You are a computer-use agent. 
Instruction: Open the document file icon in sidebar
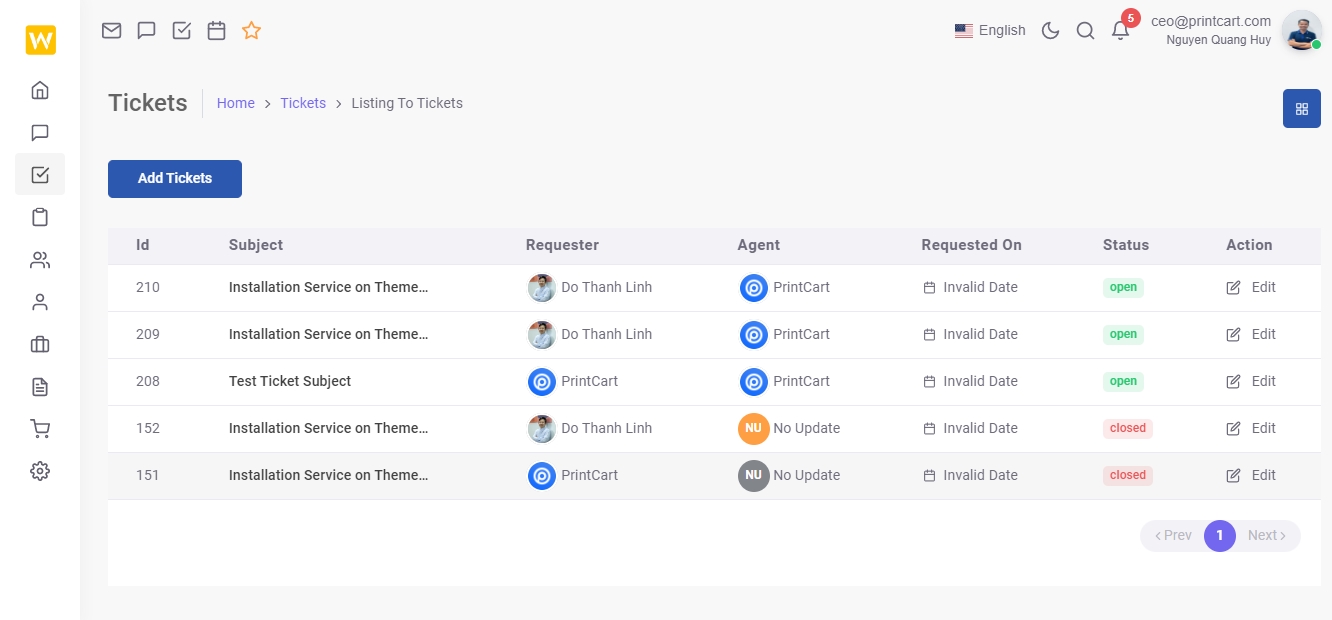tap(40, 387)
